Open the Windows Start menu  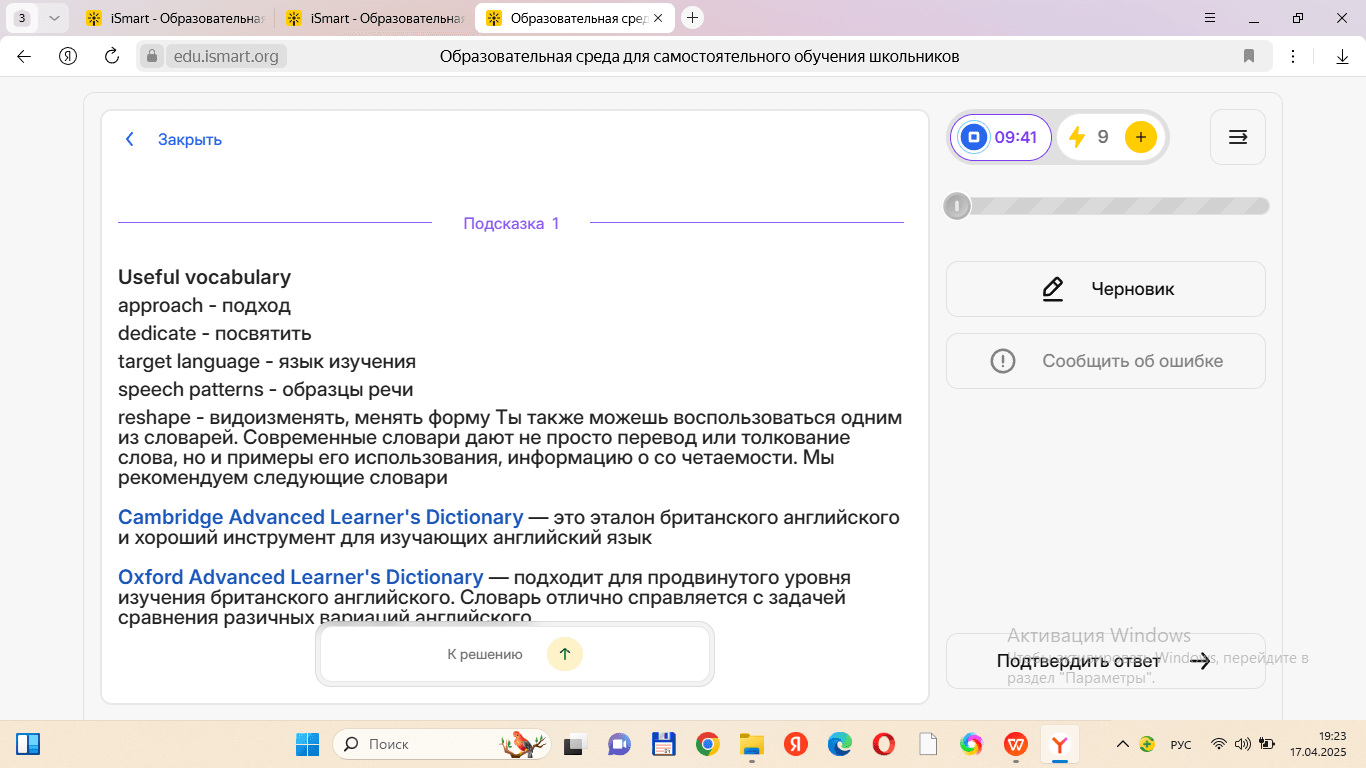307,744
